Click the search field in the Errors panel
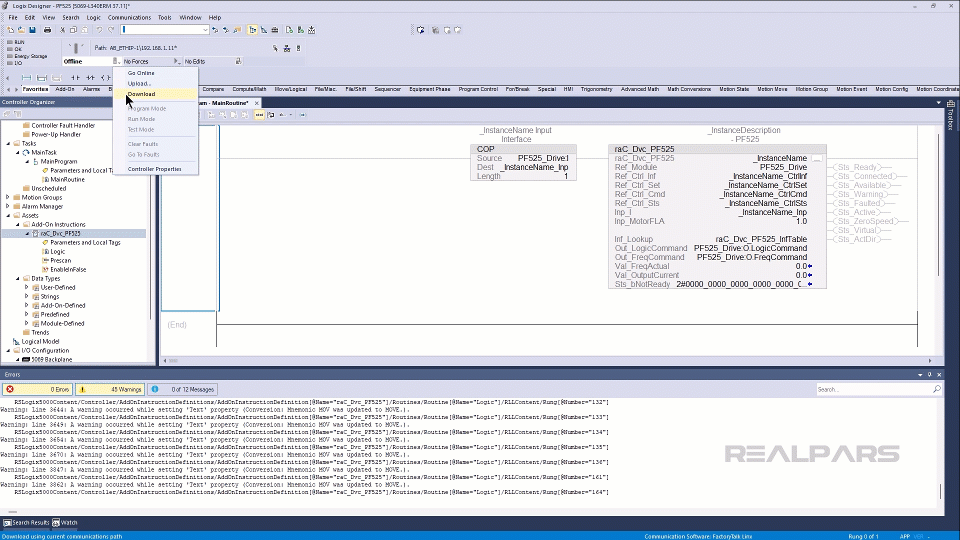 (874, 389)
